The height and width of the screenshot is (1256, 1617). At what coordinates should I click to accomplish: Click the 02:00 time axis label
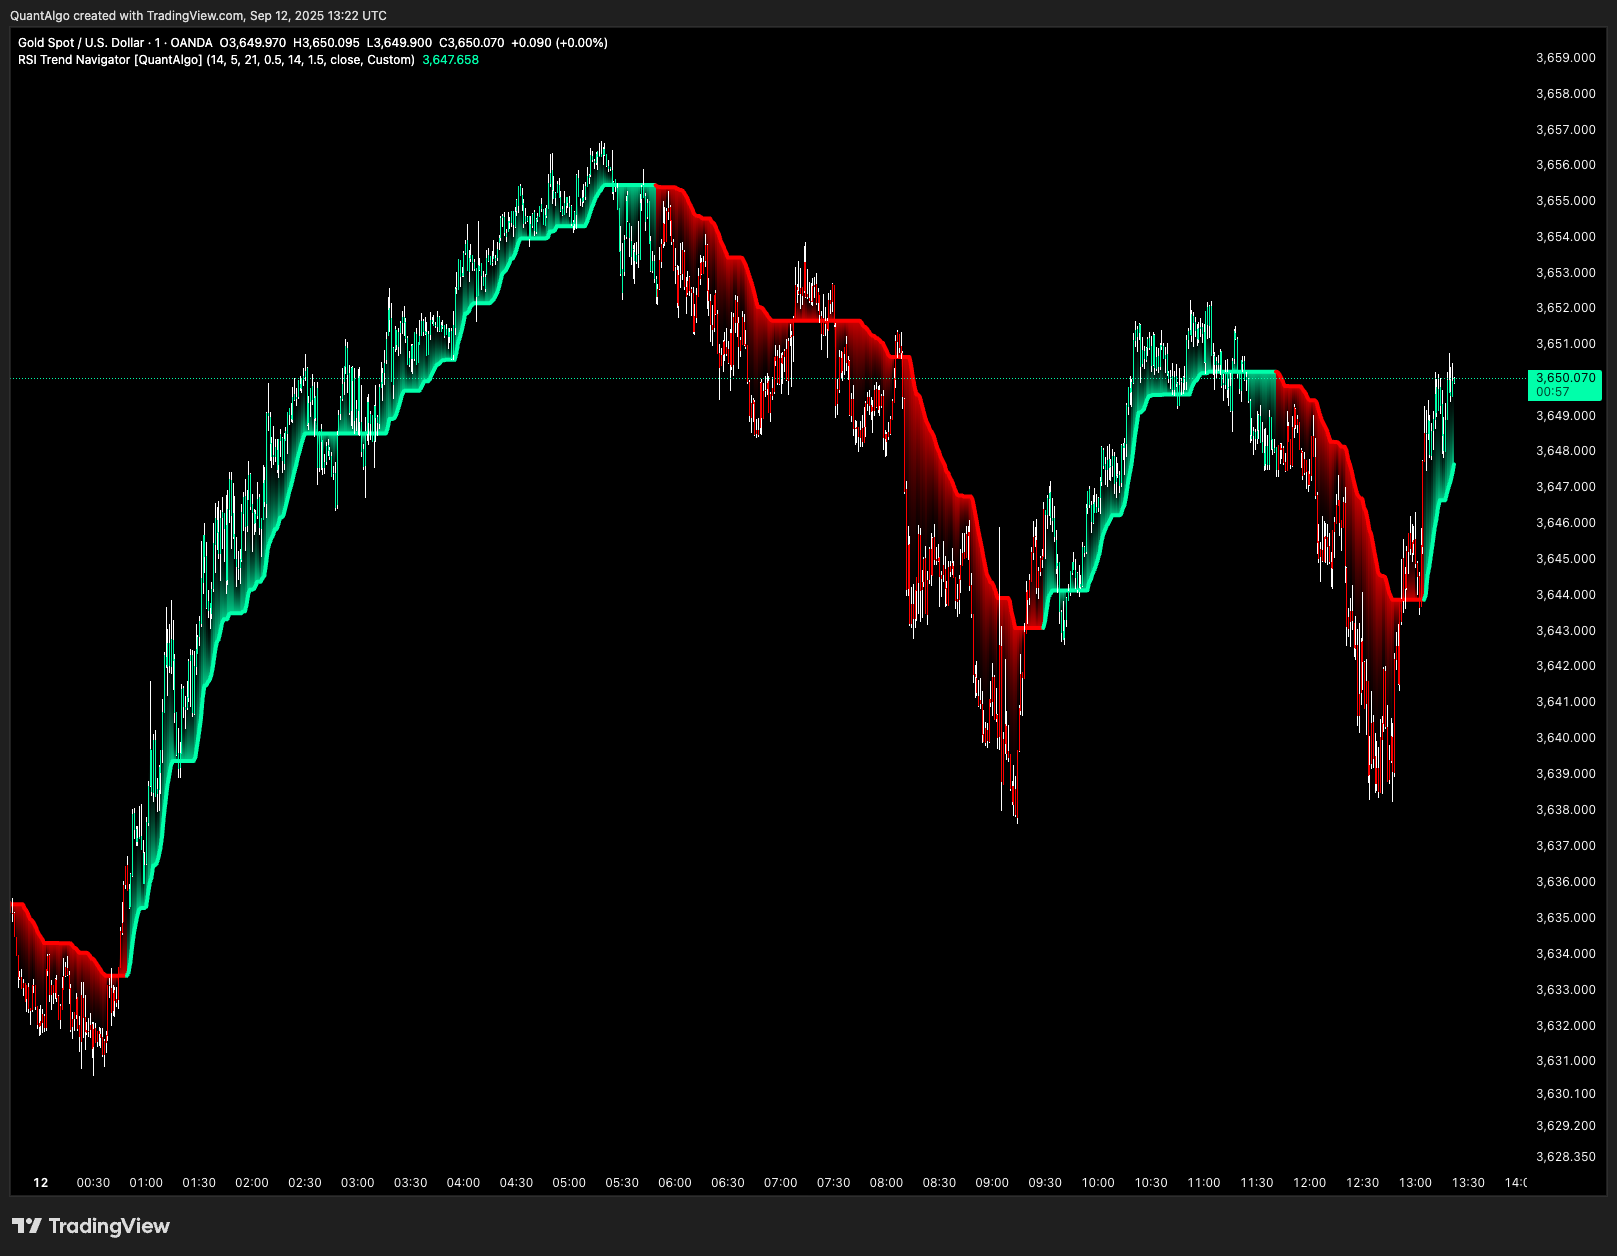coord(252,1183)
